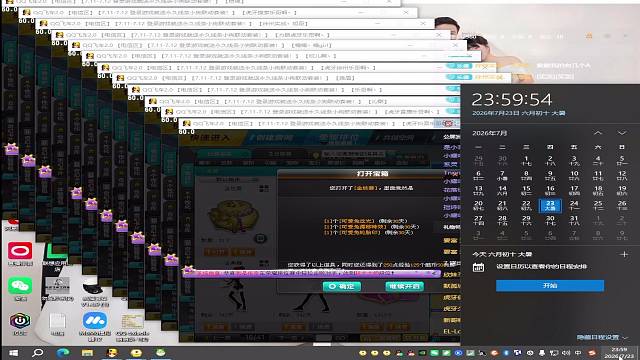Click the 2026年7月 month header
Screen dimensions: 640x360
pyautogui.click(x=489, y=133)
